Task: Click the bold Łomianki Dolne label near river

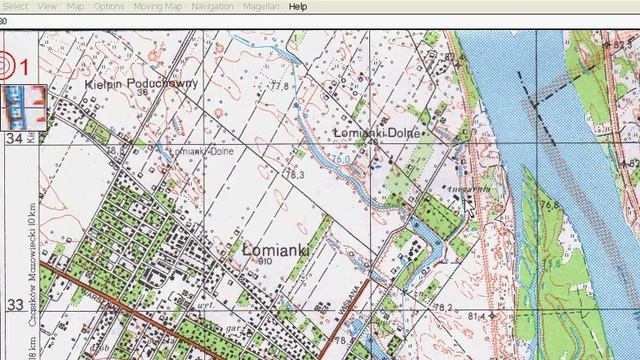Action: tap(377, 133)
